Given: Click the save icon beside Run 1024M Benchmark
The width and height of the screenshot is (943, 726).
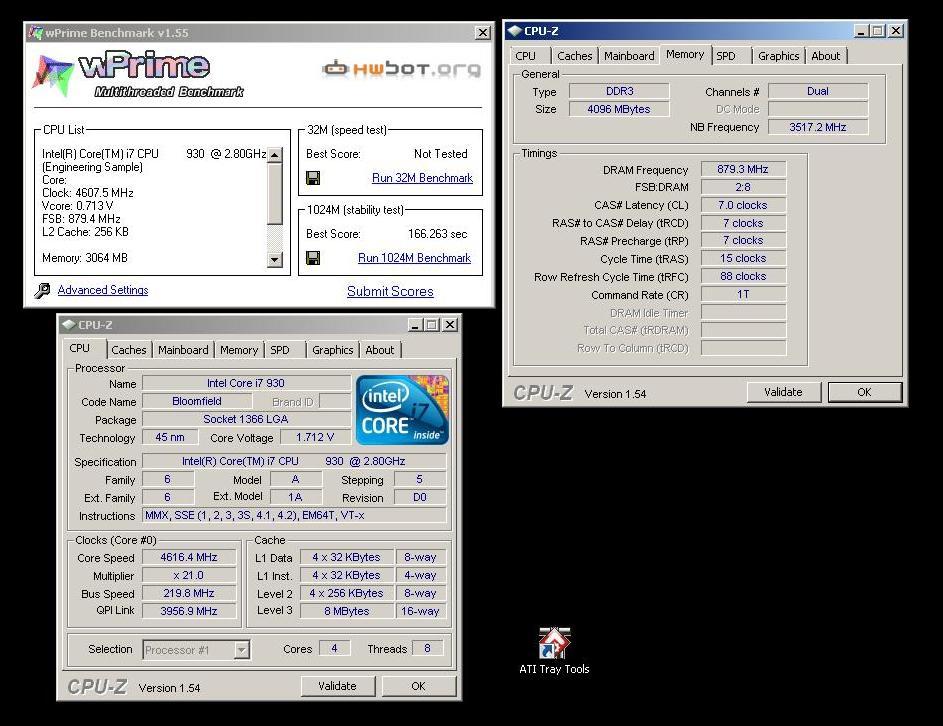Looking at the screenshot, I should tap(313, 258).
